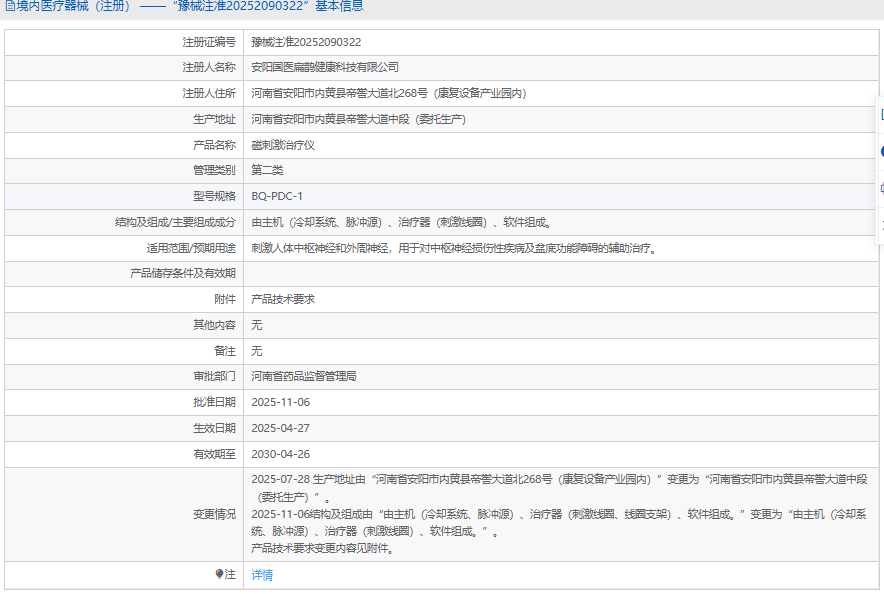Click the round blue icon in the right sidebar
The image size is (884, 594).
tap(880, 151)
